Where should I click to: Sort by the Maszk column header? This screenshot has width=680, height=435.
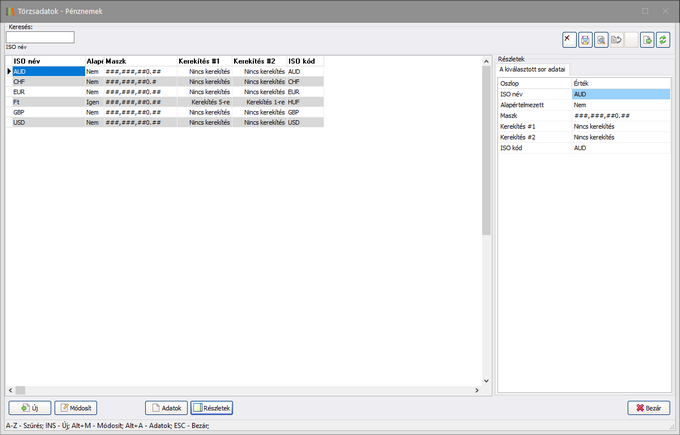[140, 61]
